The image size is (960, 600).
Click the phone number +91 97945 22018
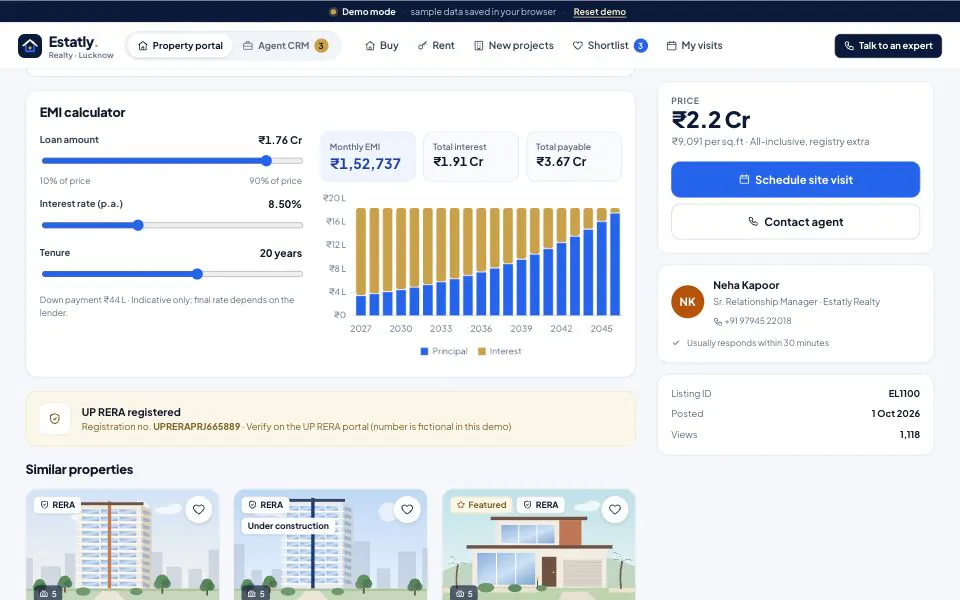(x=758, y=321)
